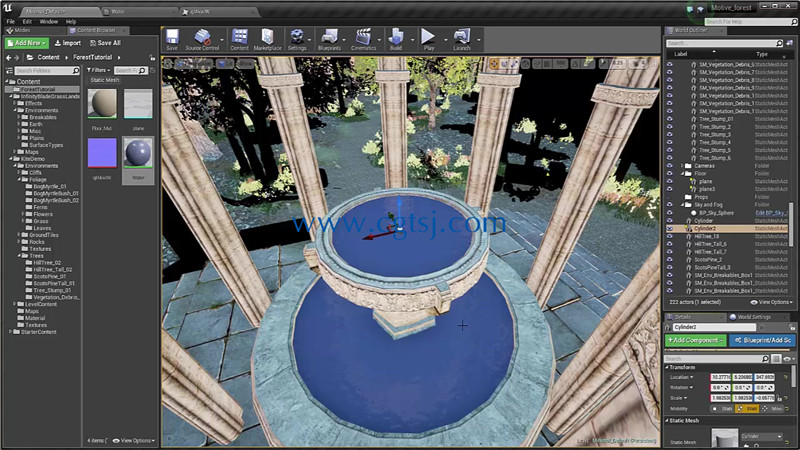
Task: Open the Settings toolbar icon
Action: point(296,39)
